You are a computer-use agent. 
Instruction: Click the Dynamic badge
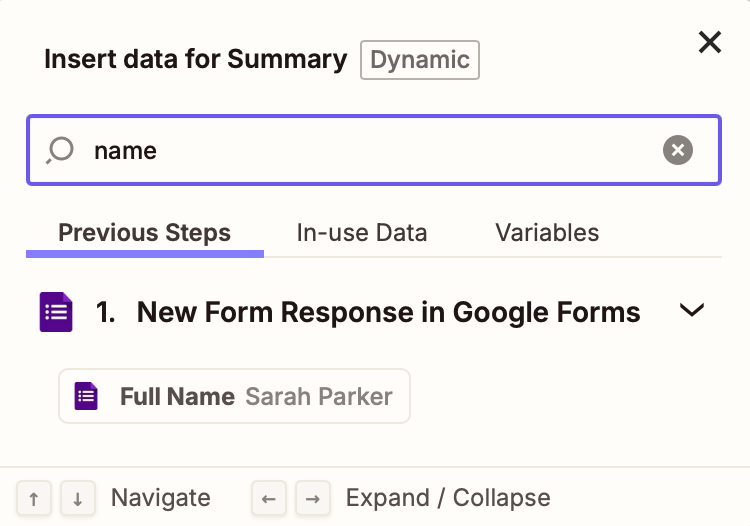[420, 60]
